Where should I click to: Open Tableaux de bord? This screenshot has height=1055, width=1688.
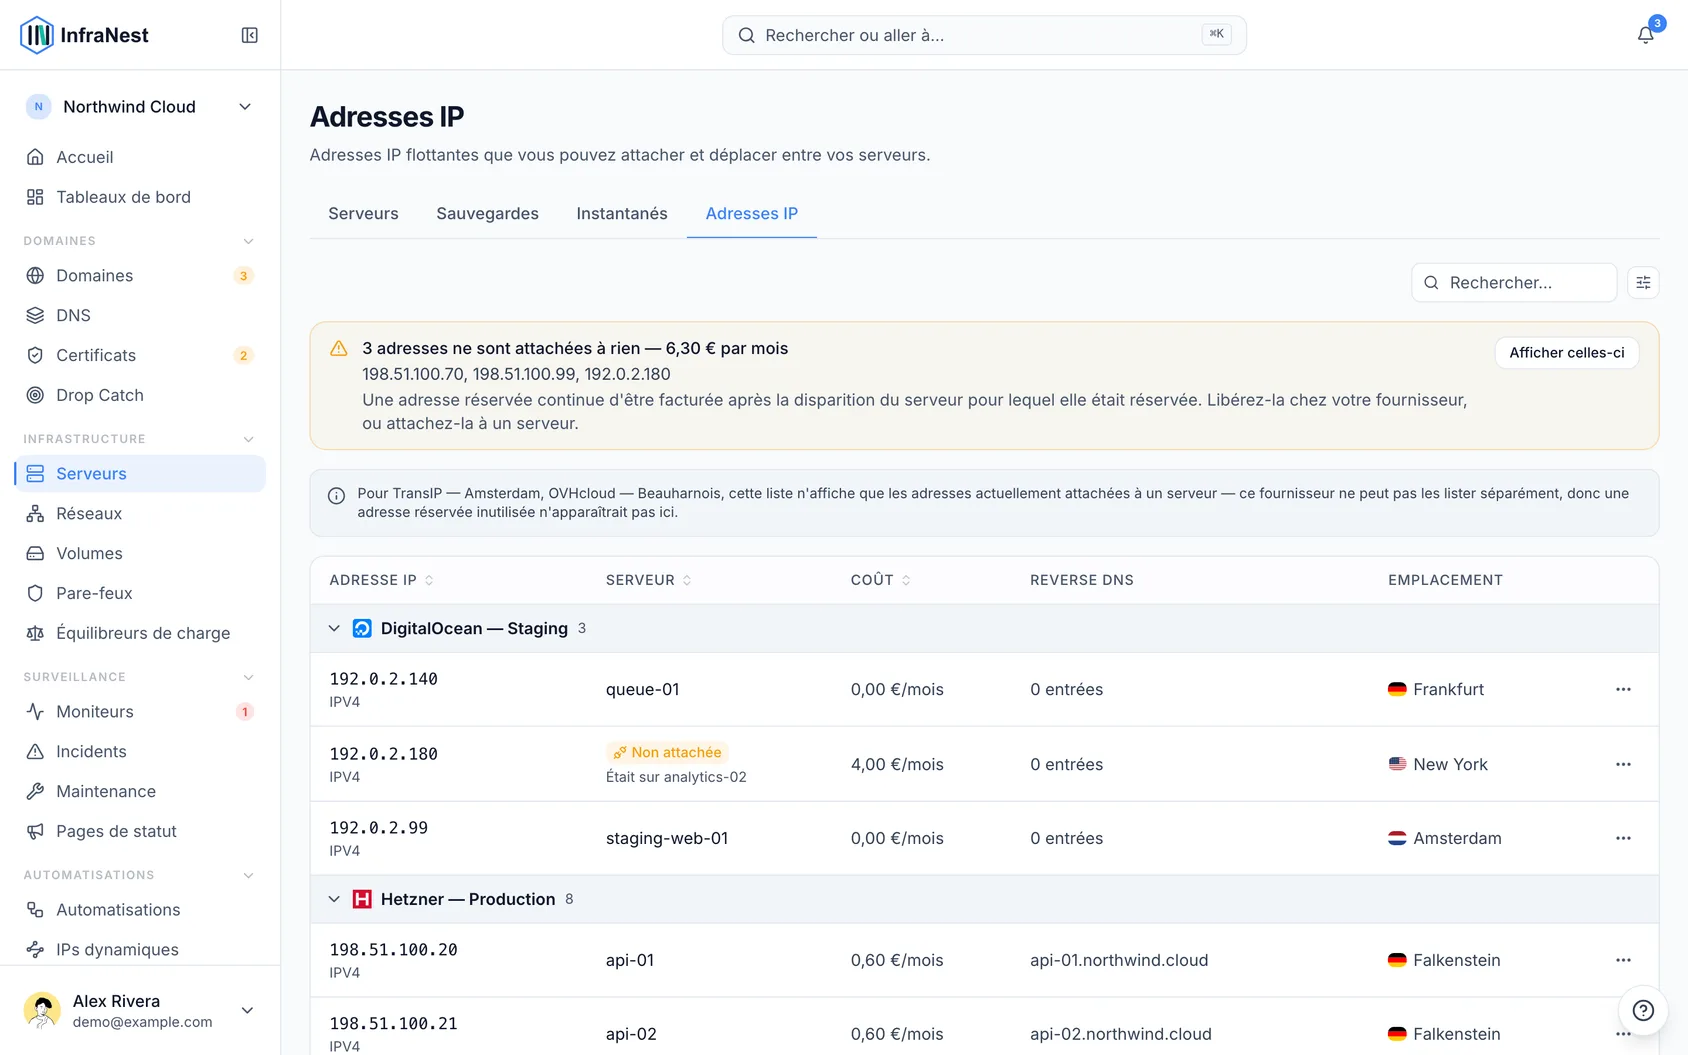pyautogui.click(x=140, y=197)
